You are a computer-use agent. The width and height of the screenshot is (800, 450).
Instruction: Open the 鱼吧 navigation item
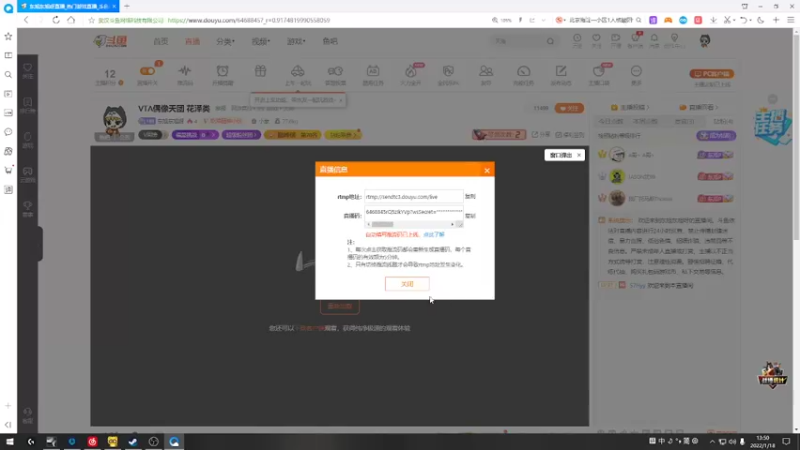click(330, 41)
